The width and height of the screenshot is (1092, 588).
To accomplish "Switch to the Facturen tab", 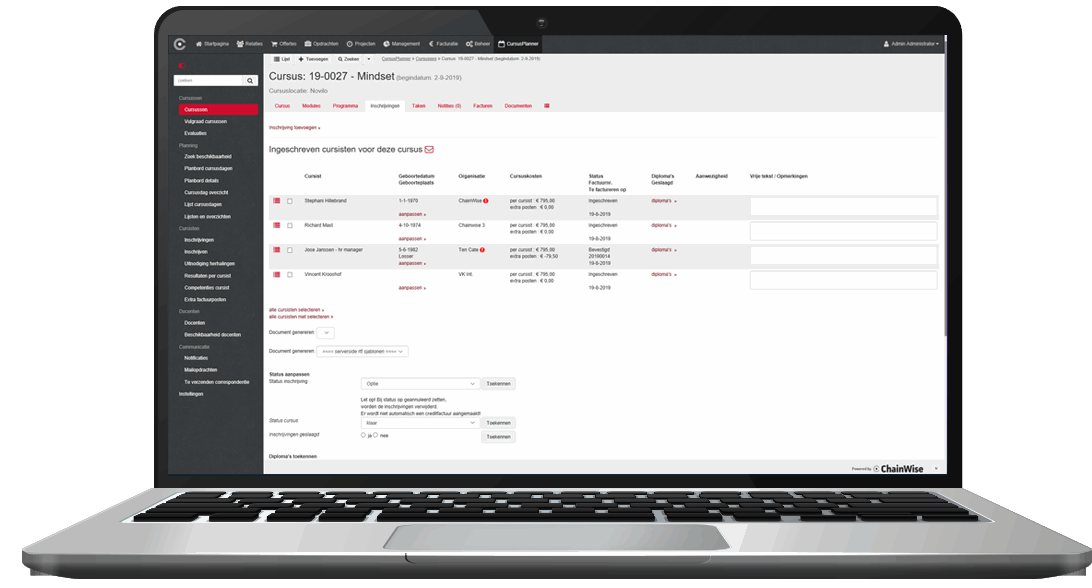I will (483, 105).
